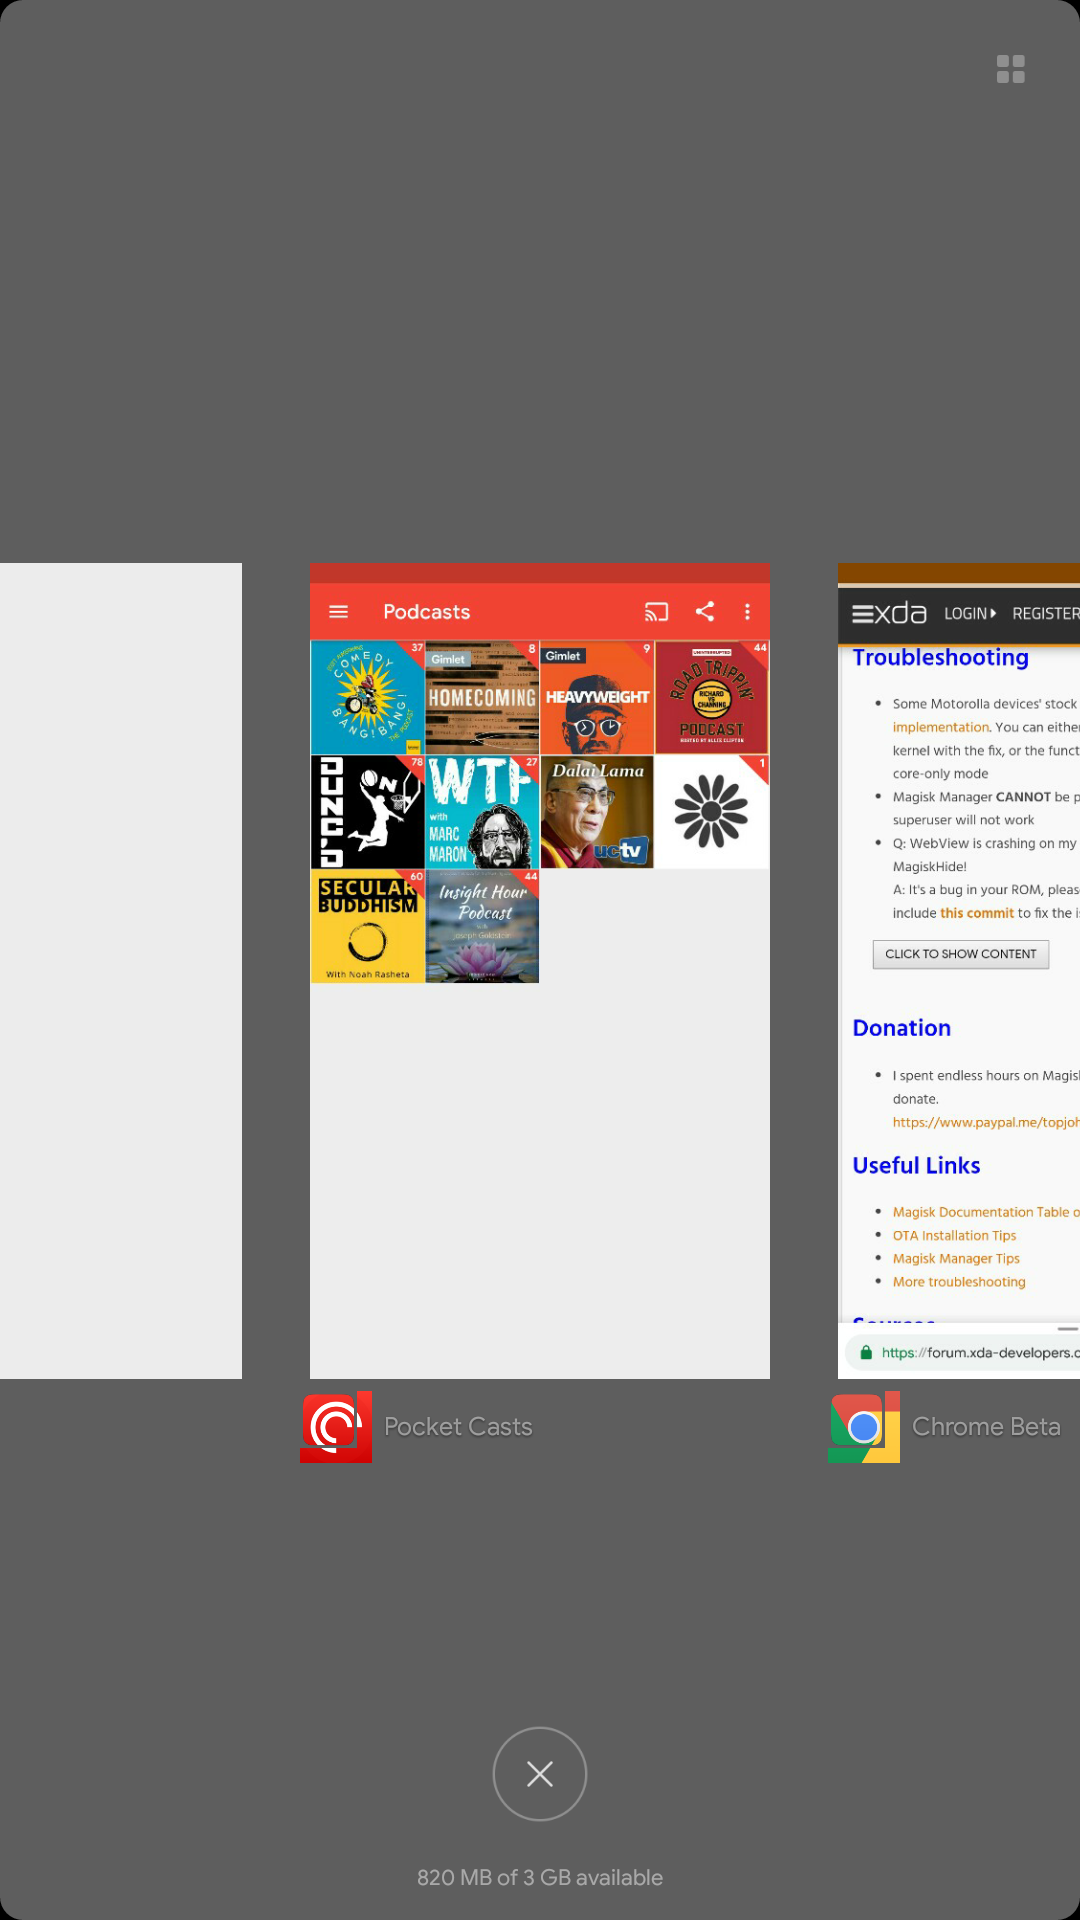
Task: Tap the share icon in Podcasts toolbar
Action: pyautogui.click(x=705, y=612)
